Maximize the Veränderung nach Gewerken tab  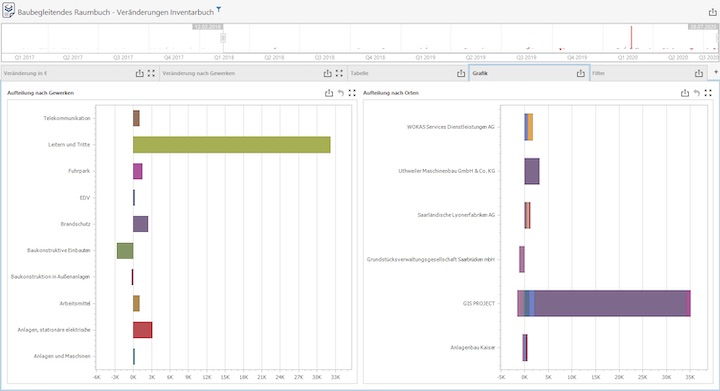tap(339, 73)
